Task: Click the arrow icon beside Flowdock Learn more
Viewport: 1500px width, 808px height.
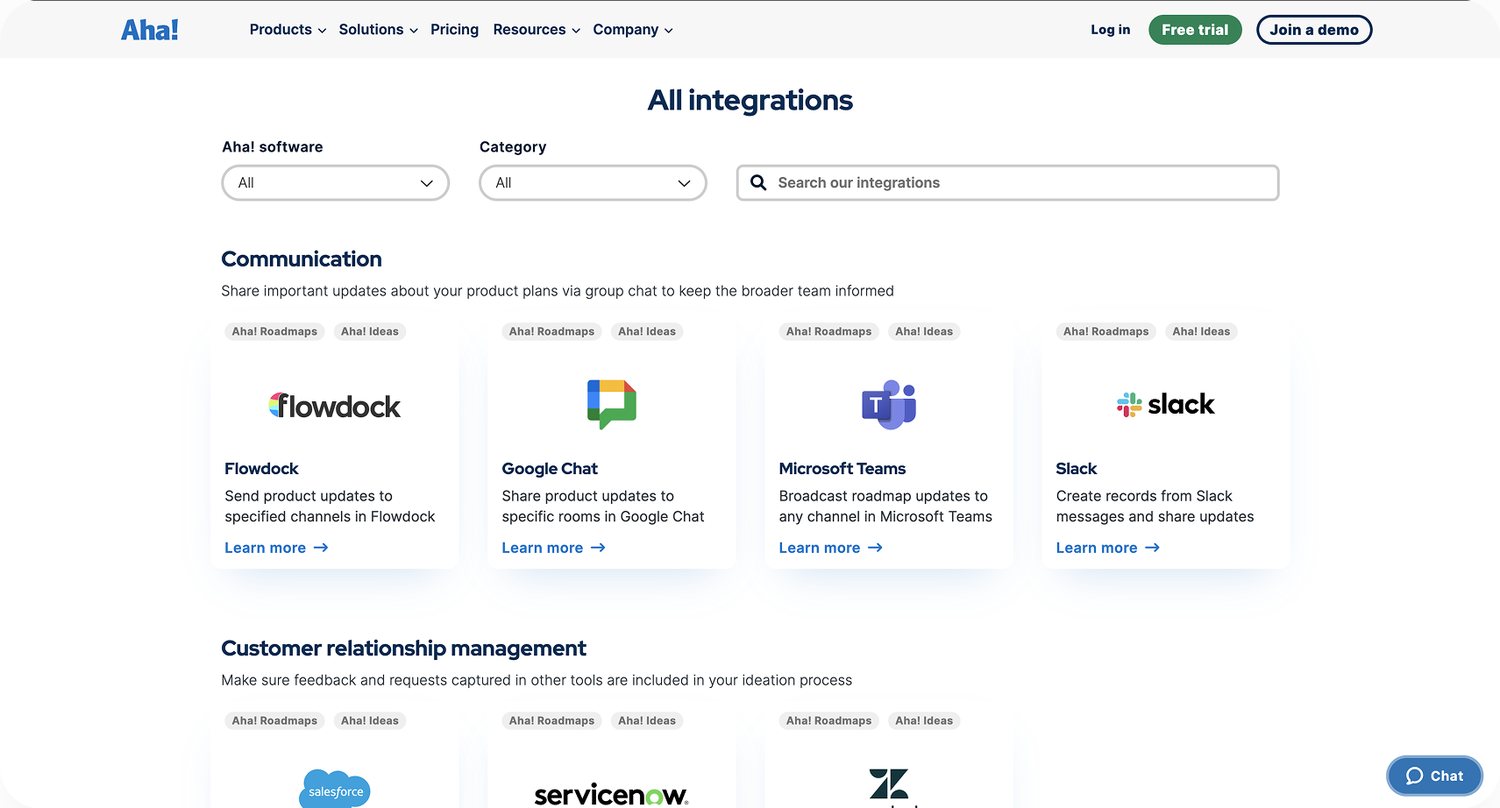Action: [x=321, y=548]
